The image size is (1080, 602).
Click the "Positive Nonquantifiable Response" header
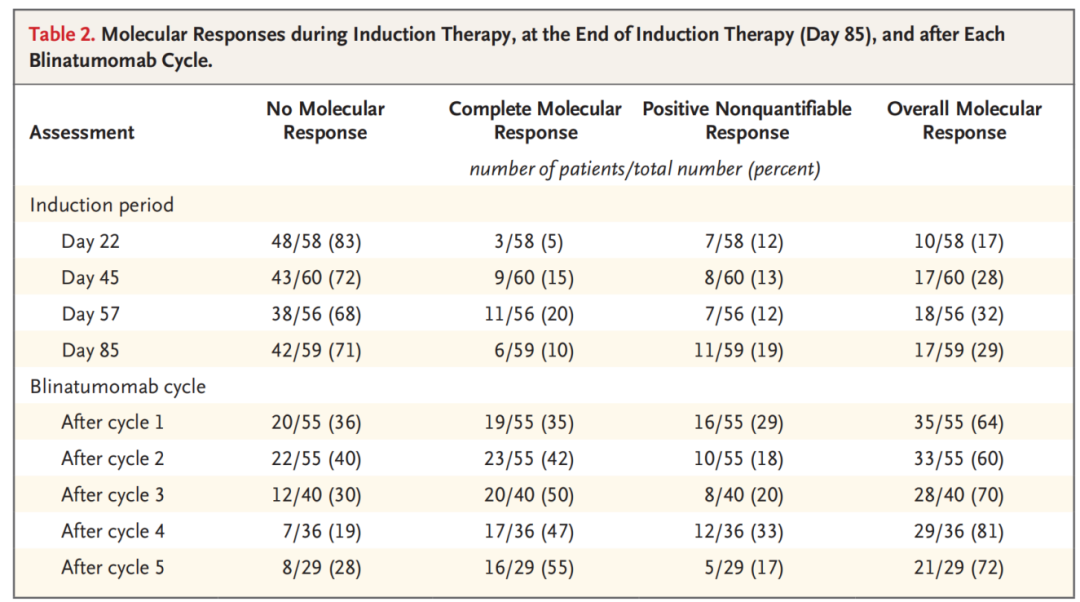point(746,121)
